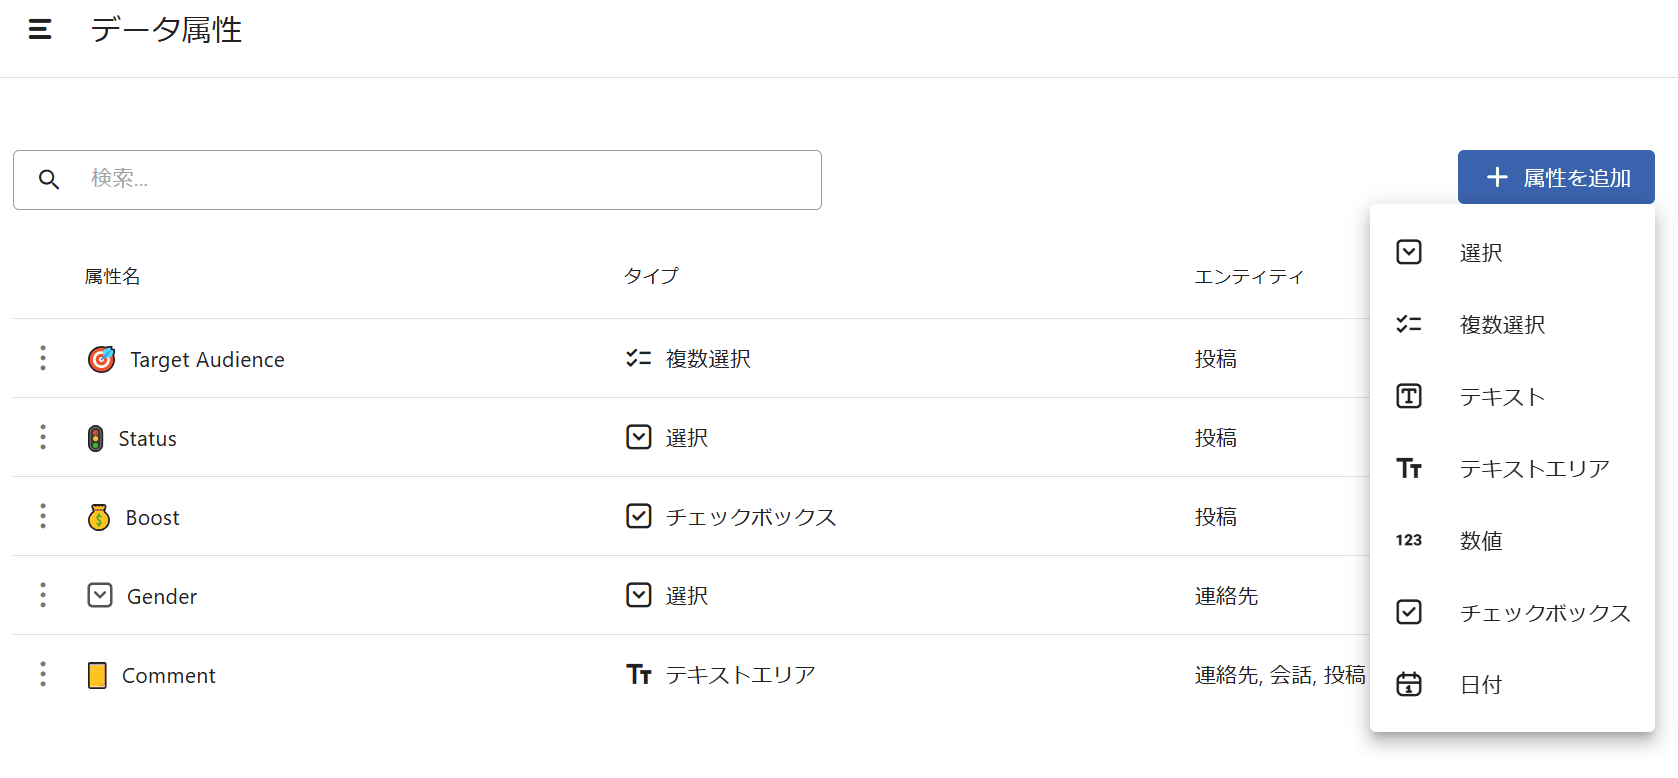Click the search magnifier icon
This screenshot has height=778, width=1678.
[x=49, y=179]
